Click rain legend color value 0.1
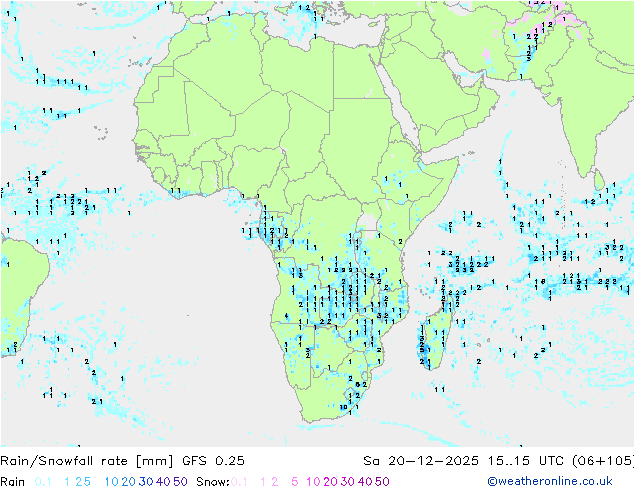 click(43, 482)
